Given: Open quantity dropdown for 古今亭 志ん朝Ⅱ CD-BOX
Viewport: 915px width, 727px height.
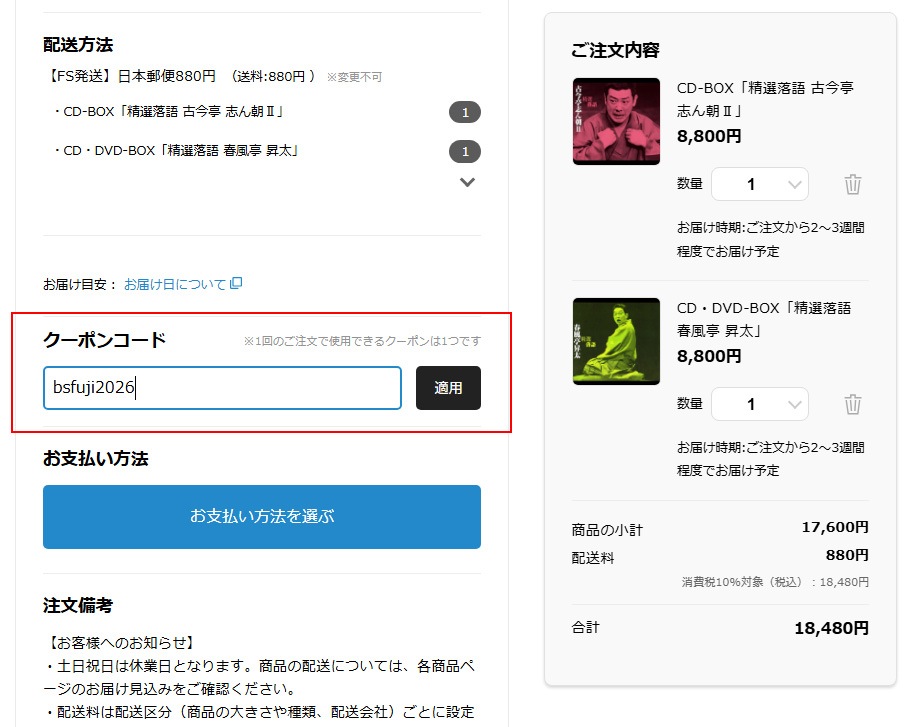Looking at the screenshot, I should click(759, 184).
